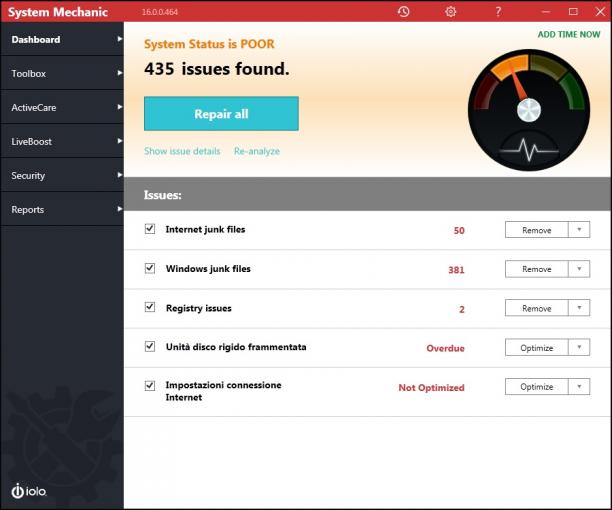Click the Windows junk files label
Viewport: 612px width, 510px height.
208,269
